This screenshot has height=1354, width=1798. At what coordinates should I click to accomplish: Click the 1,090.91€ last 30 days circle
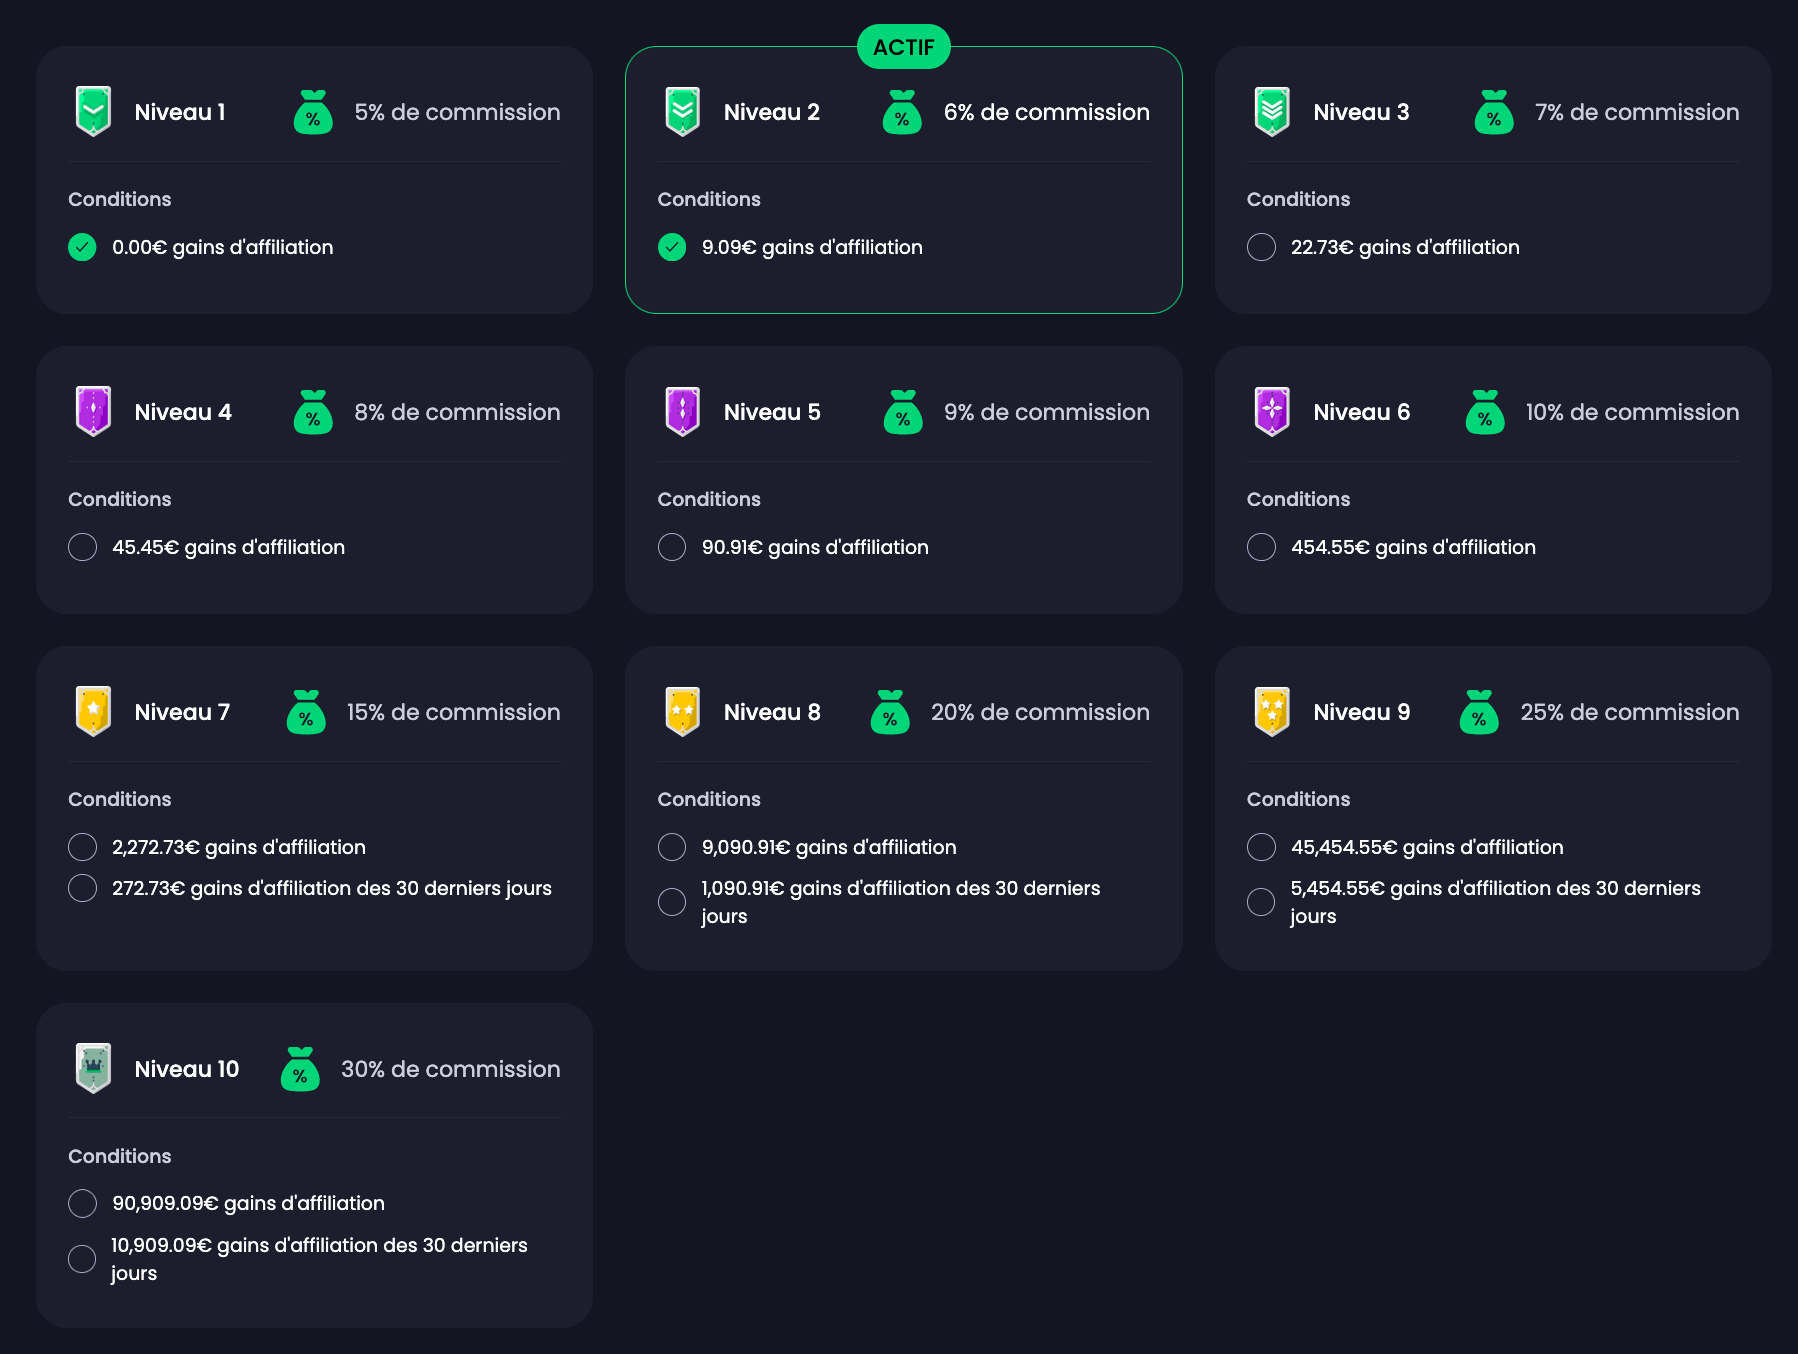click(672, 902)
